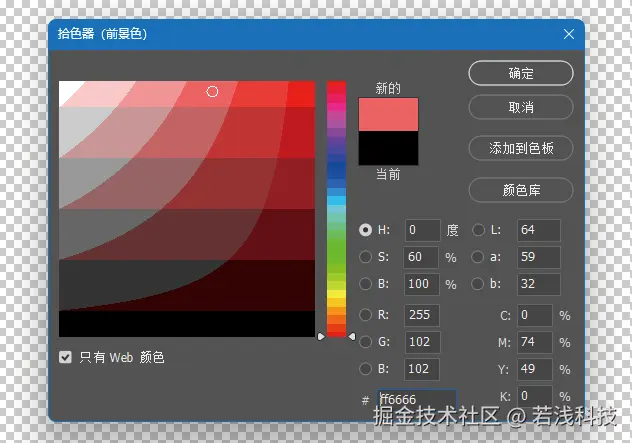Select the Lab lowercase b radio button

(x=477, y=284)
